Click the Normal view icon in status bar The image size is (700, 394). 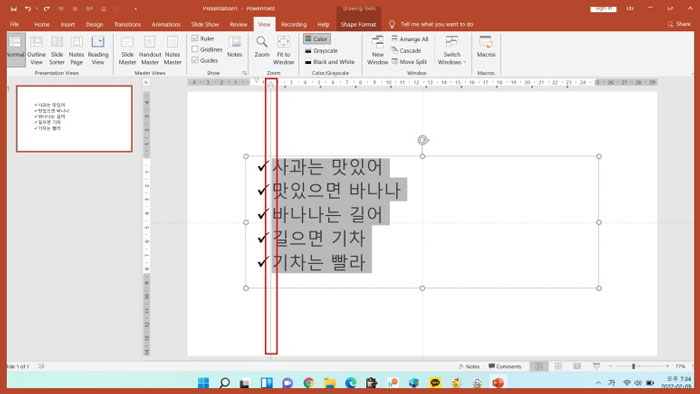[x=539, y=366]
